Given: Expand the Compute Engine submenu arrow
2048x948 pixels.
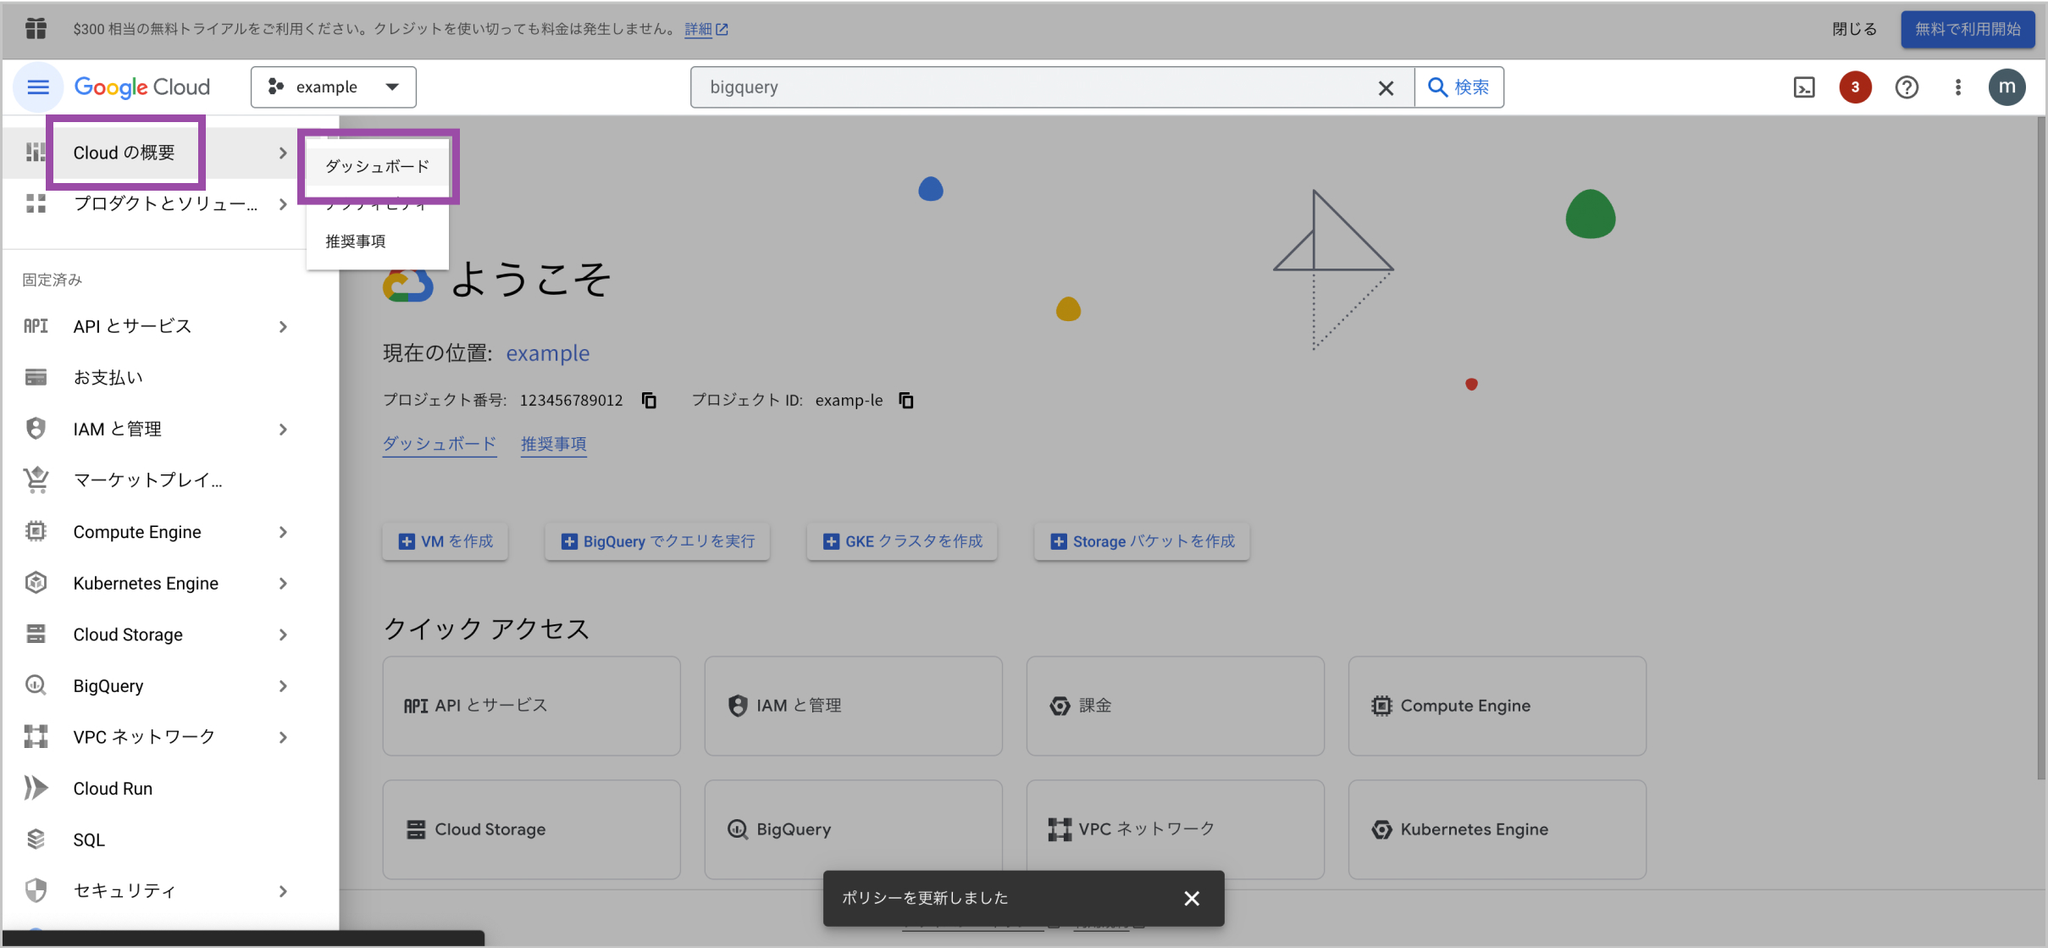Looking at the screenshot, I should 283,532.
